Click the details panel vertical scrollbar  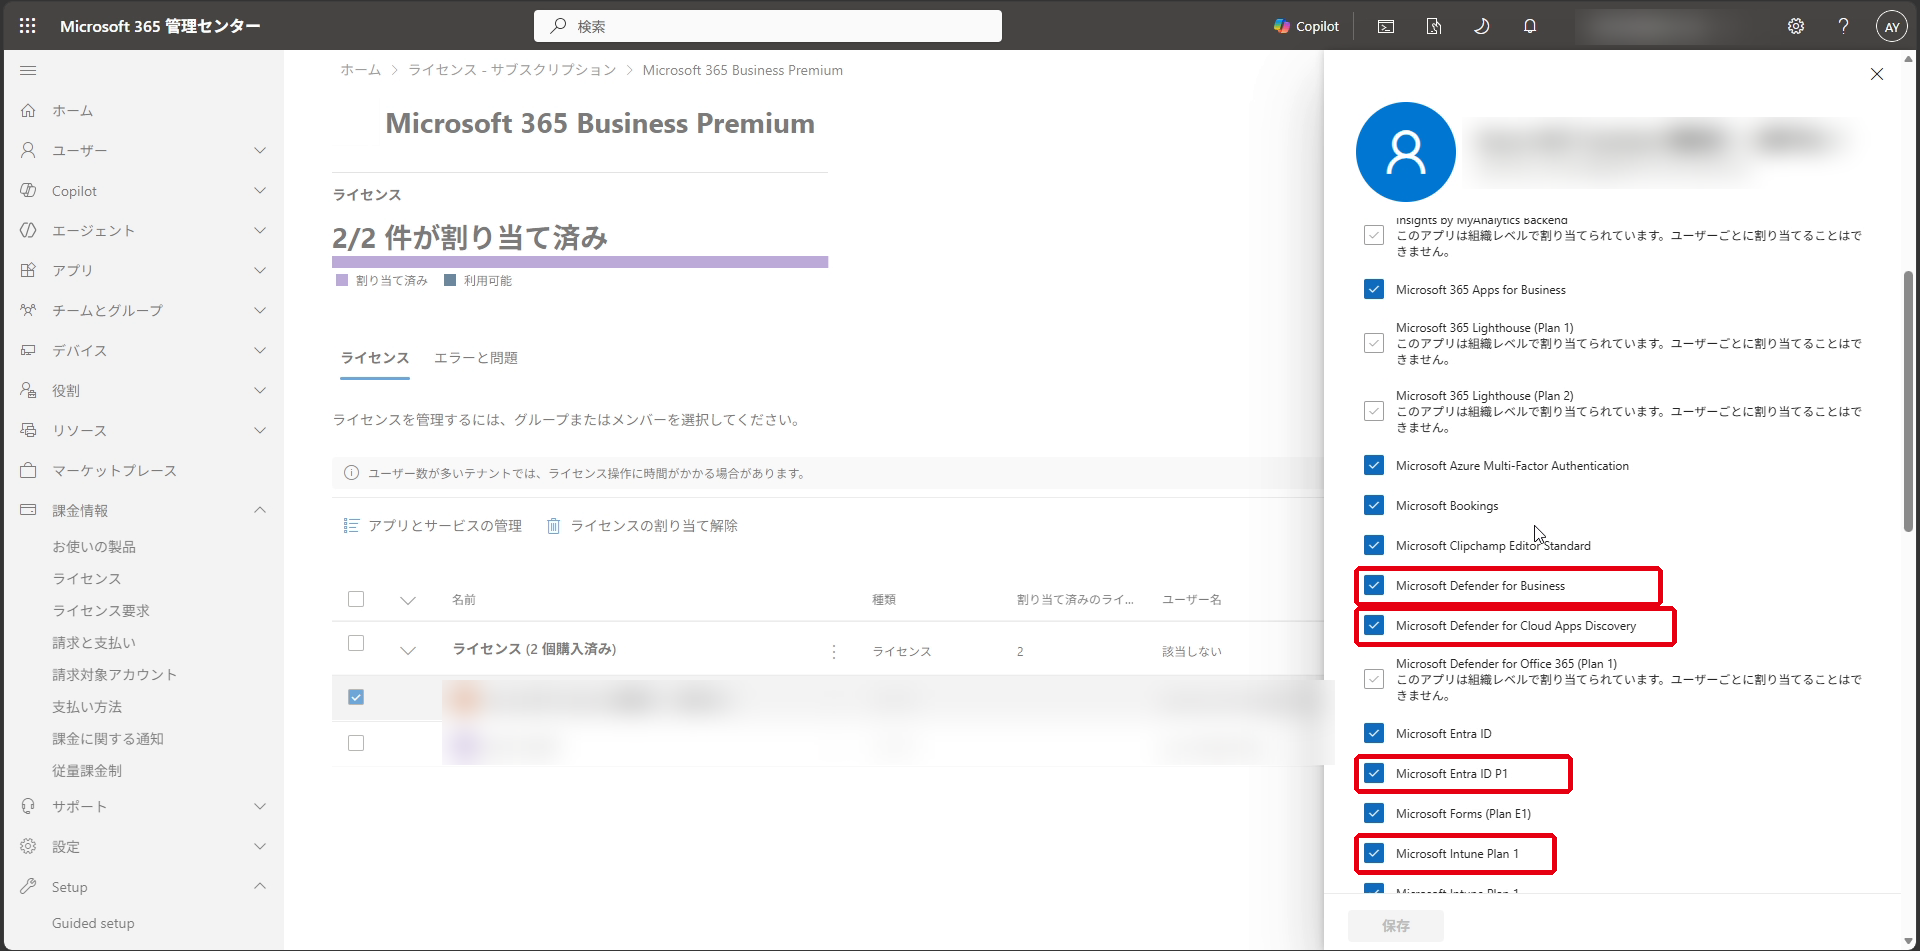(1908, 400)
